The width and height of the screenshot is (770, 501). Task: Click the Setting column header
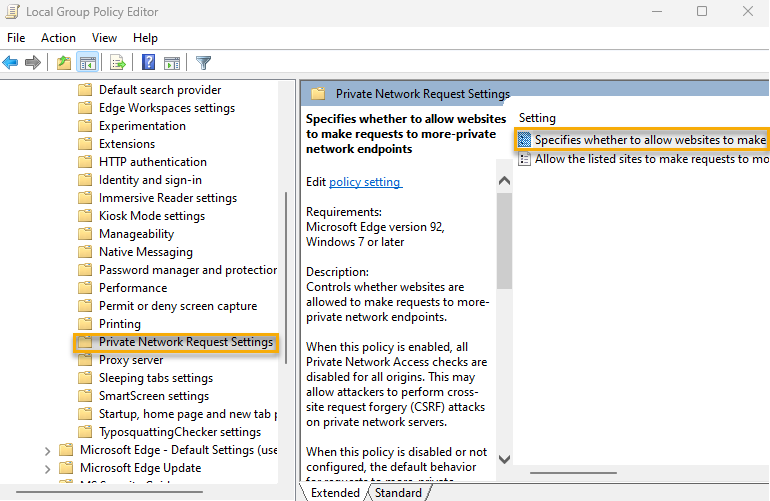tap(537, 118)
